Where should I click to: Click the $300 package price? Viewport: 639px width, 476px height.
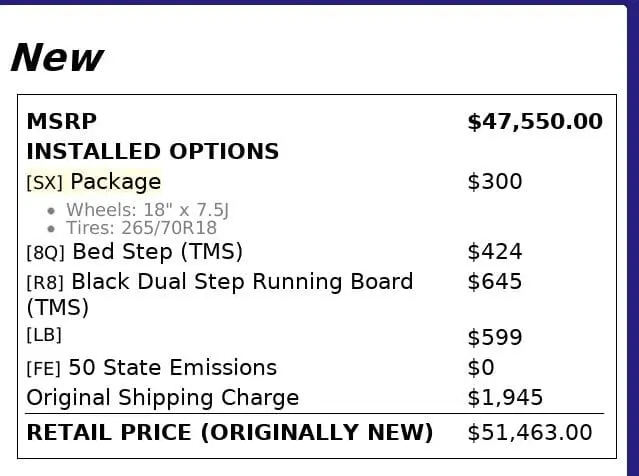pos(495,182)
